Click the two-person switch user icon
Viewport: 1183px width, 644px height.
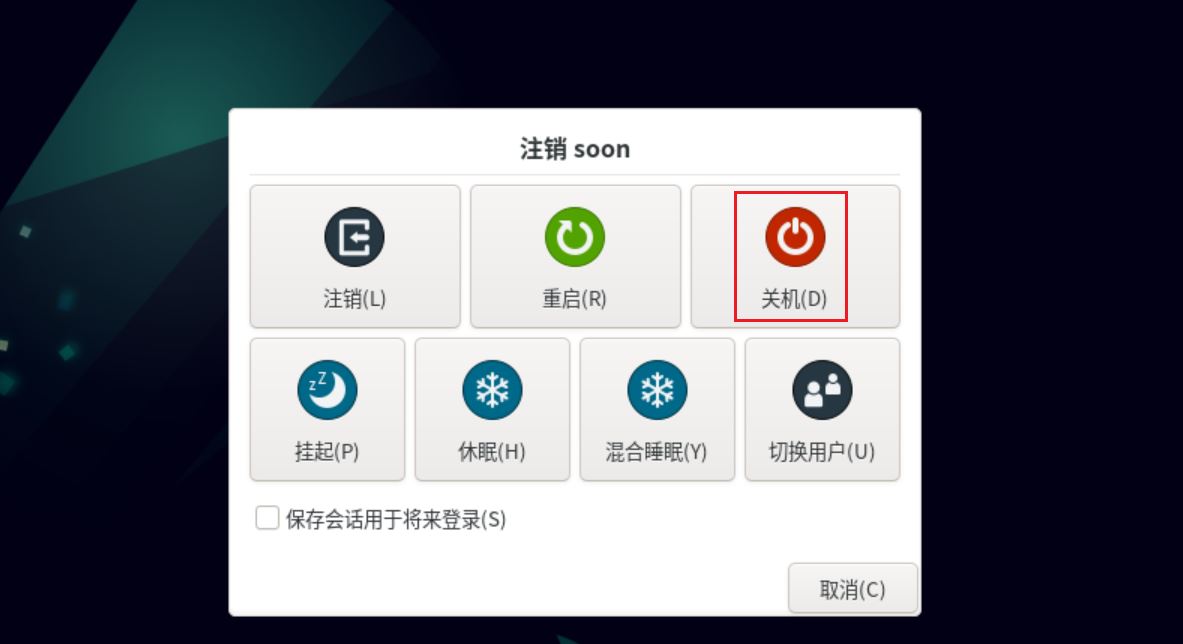click(x=822, y=390)
